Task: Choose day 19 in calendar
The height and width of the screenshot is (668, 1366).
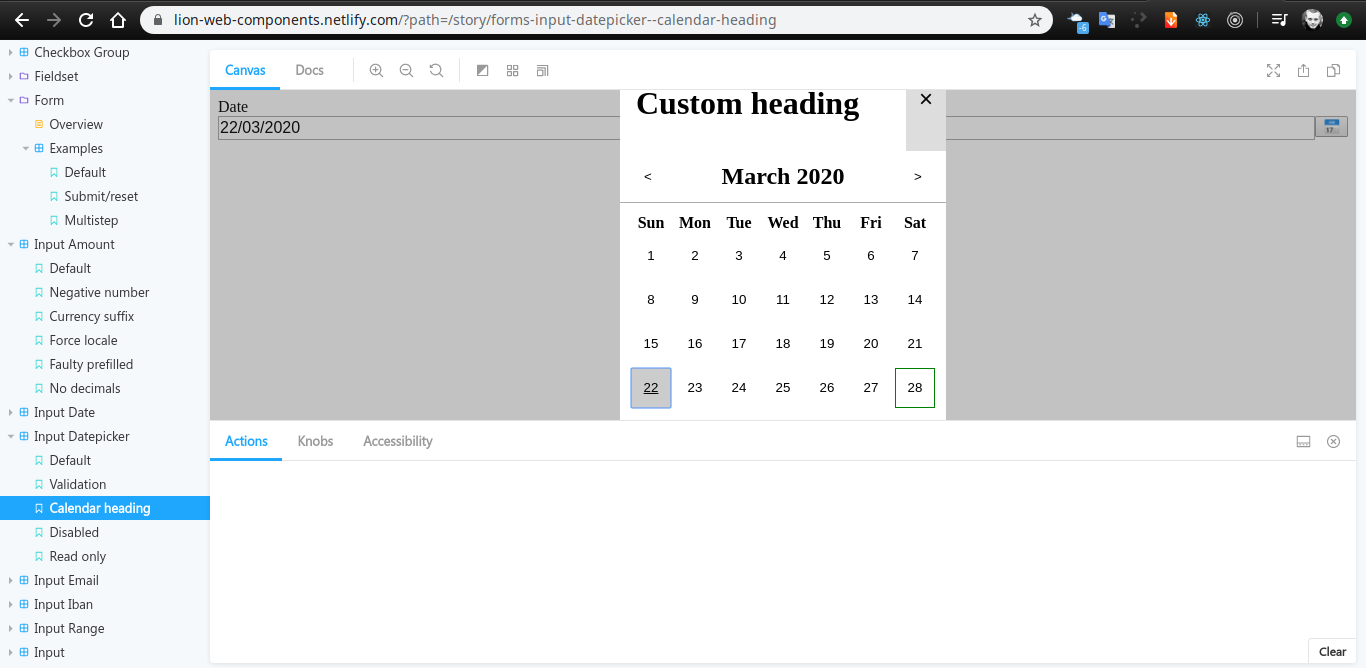Action: tap(827, 344)
